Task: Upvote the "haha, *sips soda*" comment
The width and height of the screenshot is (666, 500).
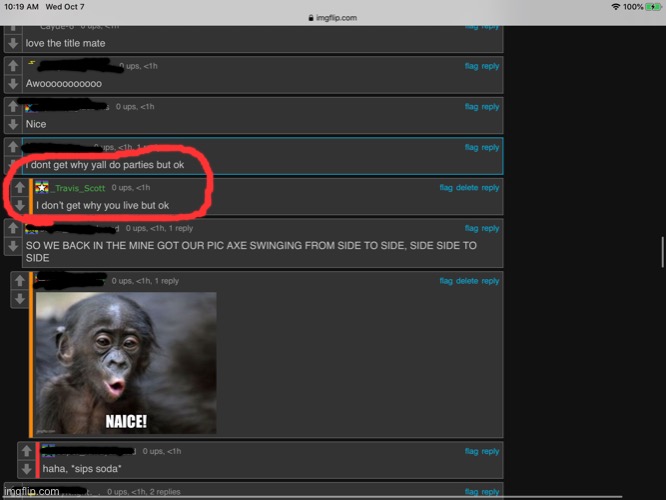Action: tap(25, 452)
